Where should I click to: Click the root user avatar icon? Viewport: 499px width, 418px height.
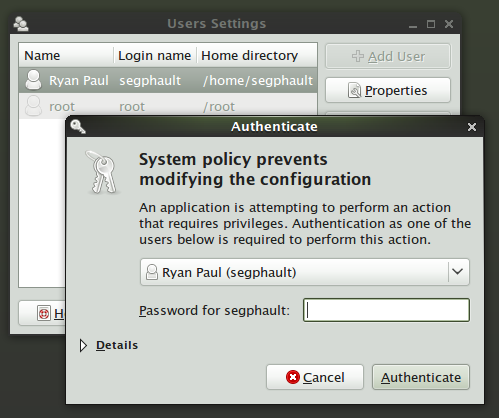coord(33,106)
